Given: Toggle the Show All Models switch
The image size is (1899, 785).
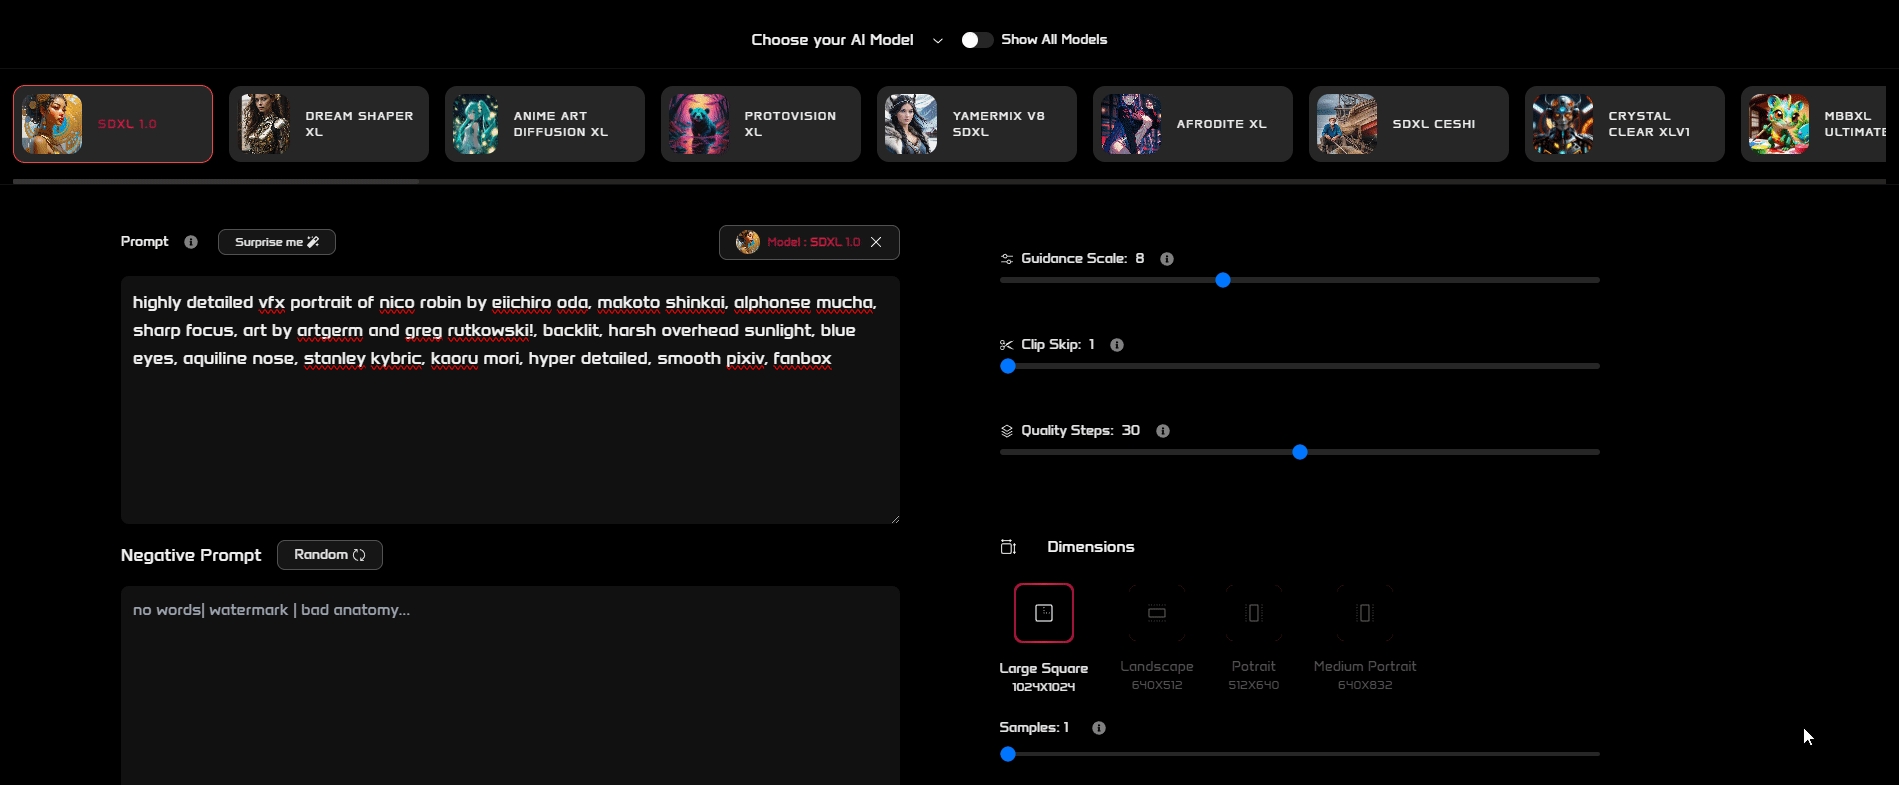Looking at the screenshot, I should pyautogui.click(x=976, y=40).
